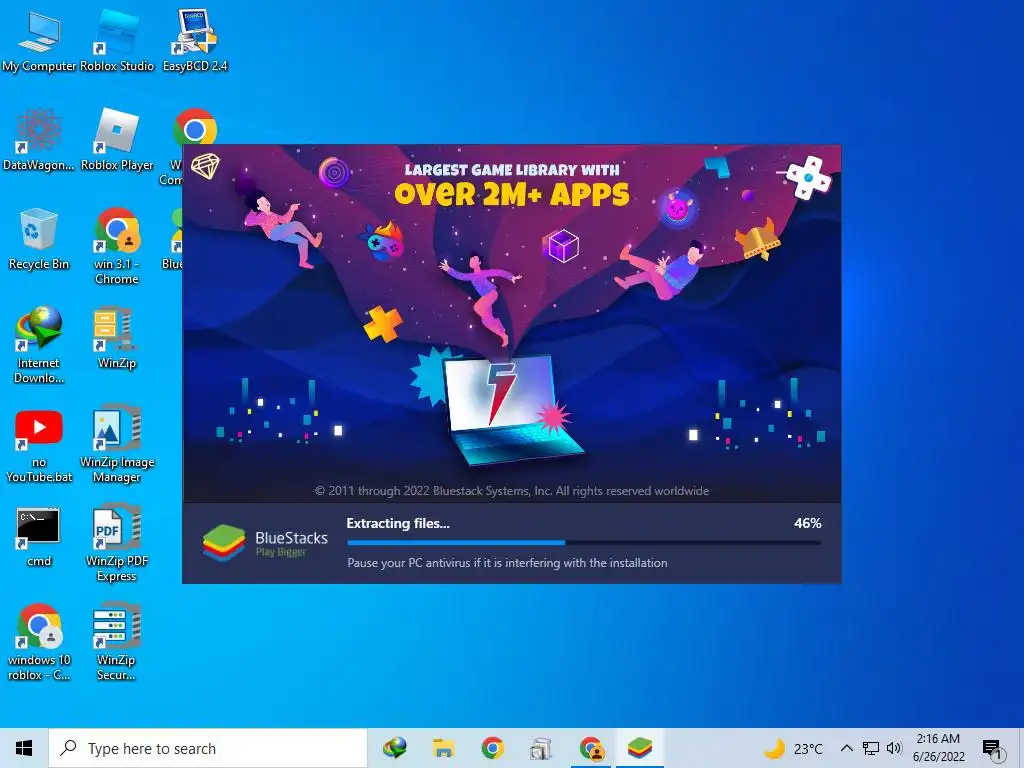Open My Computer desktop icon
This screenshot has height=768, width=1024.
pos(39,40)
